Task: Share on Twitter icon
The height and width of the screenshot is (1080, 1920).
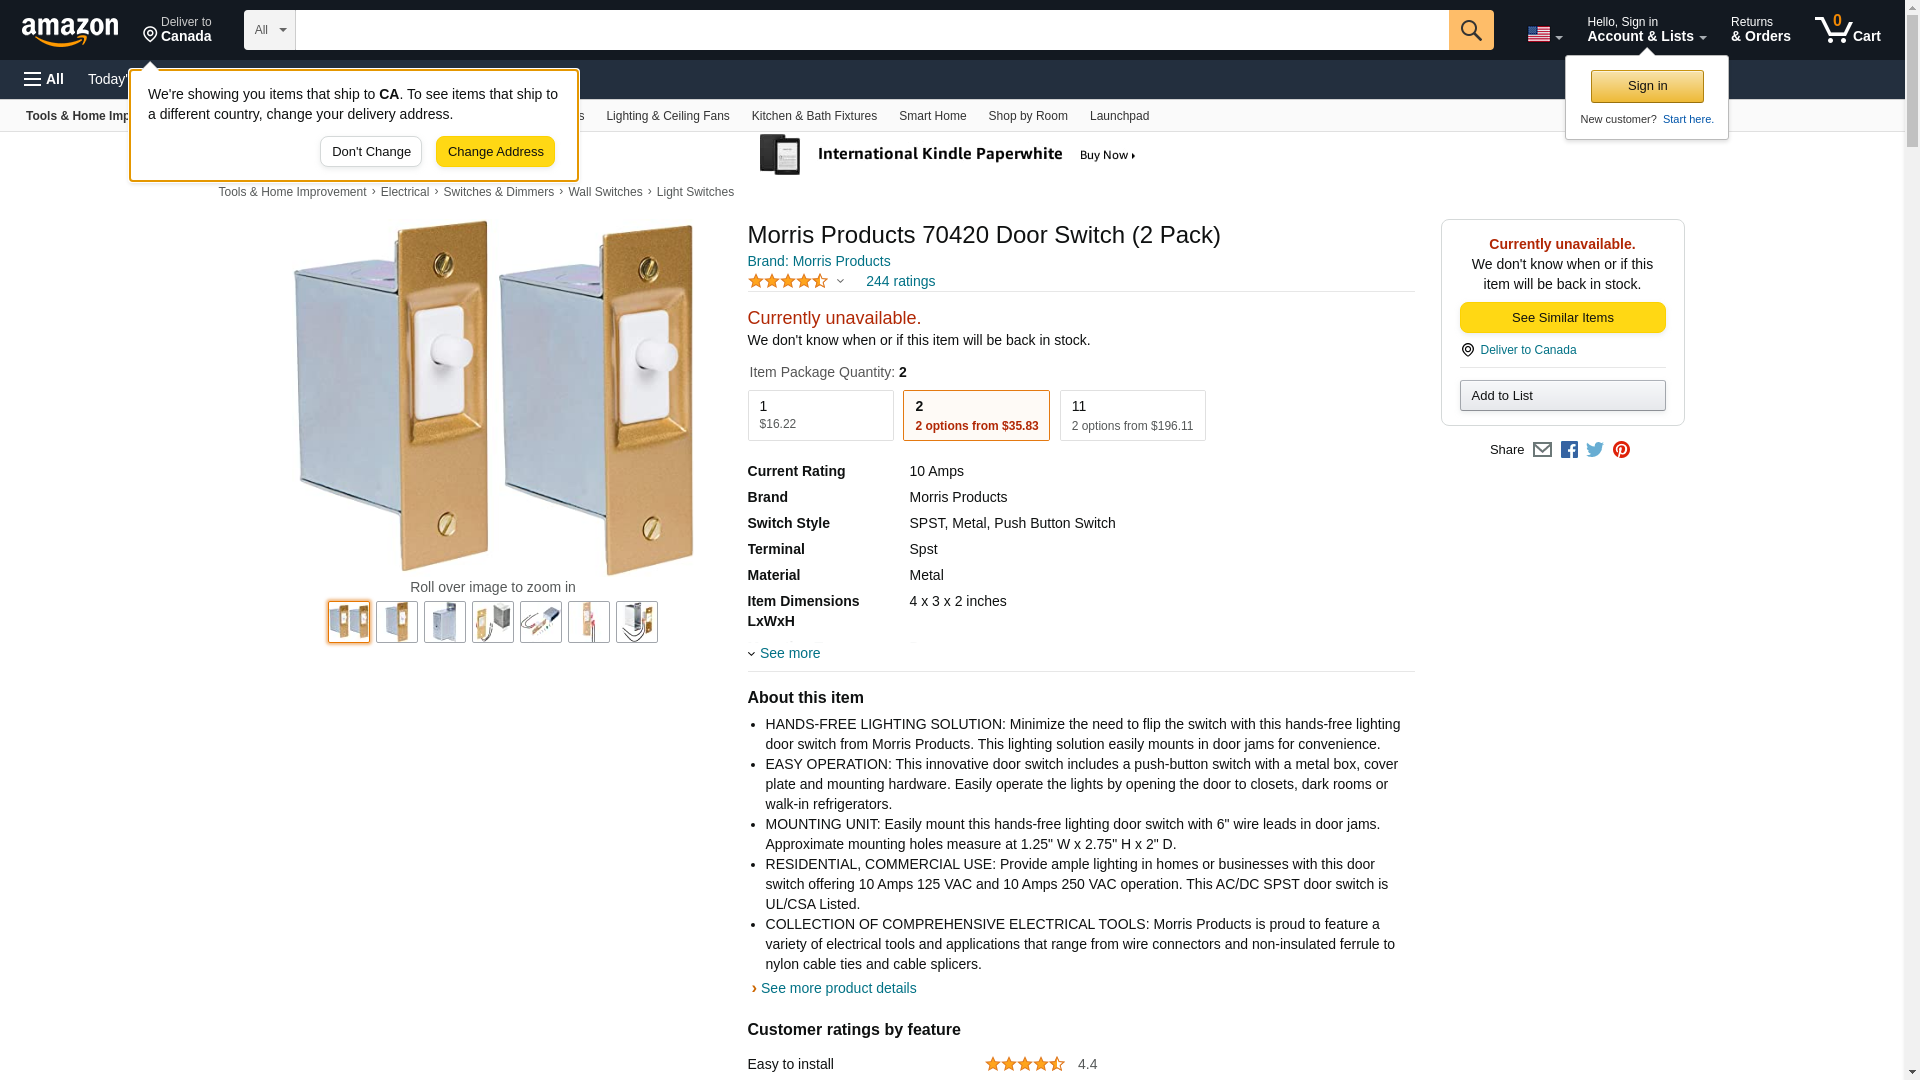Action: (1595, 450)
